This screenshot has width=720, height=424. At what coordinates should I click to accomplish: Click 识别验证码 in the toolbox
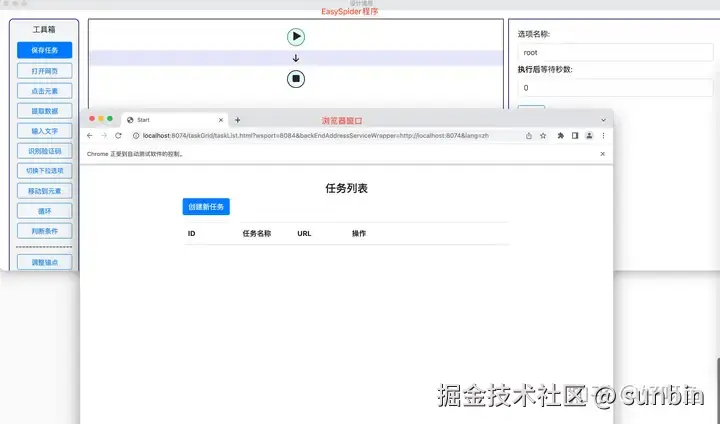[x=45, y=151]
